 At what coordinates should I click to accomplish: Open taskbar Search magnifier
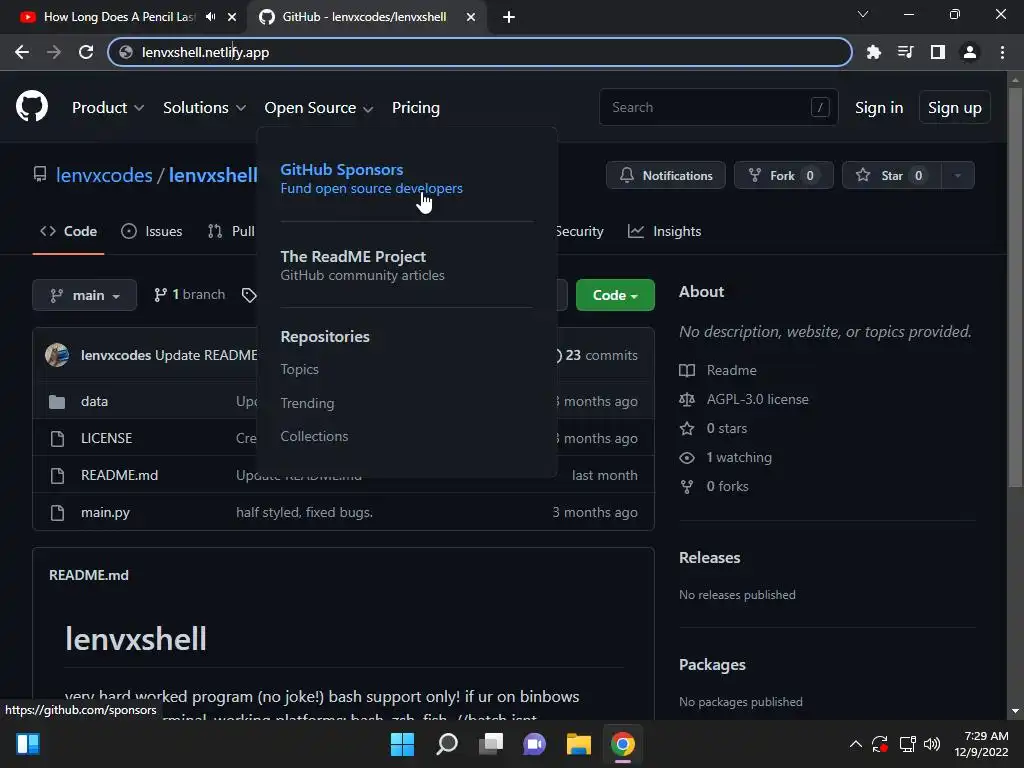(447, 744)
